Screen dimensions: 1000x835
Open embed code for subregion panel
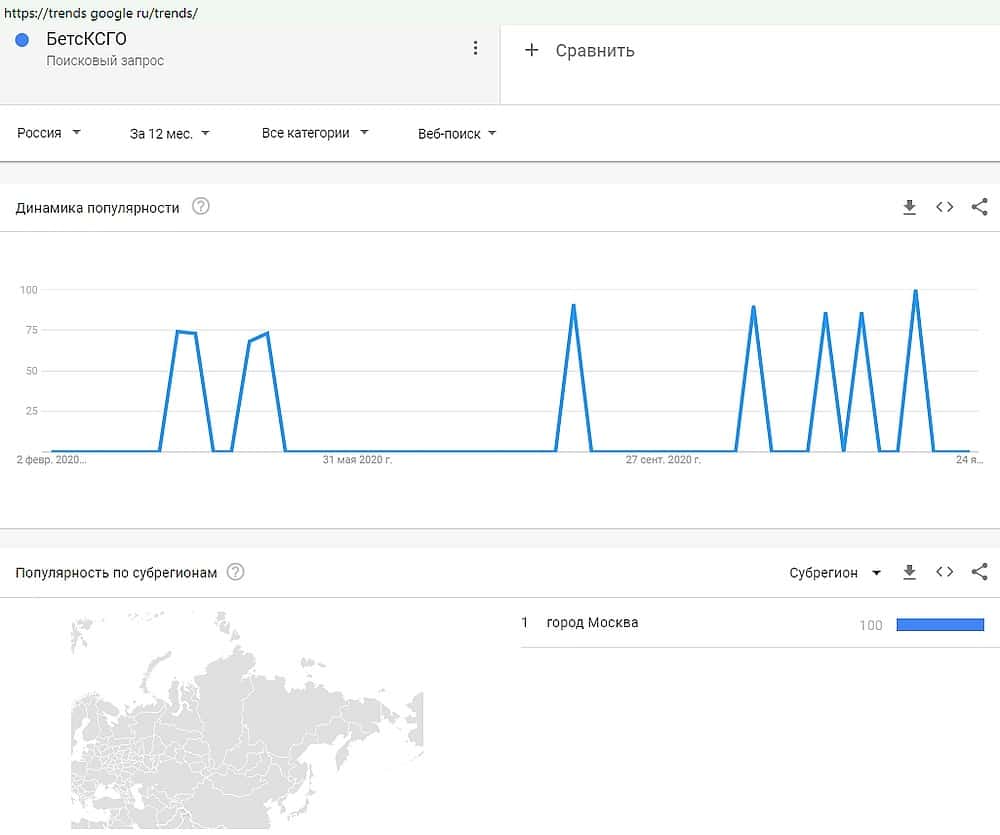pos(944,572)
